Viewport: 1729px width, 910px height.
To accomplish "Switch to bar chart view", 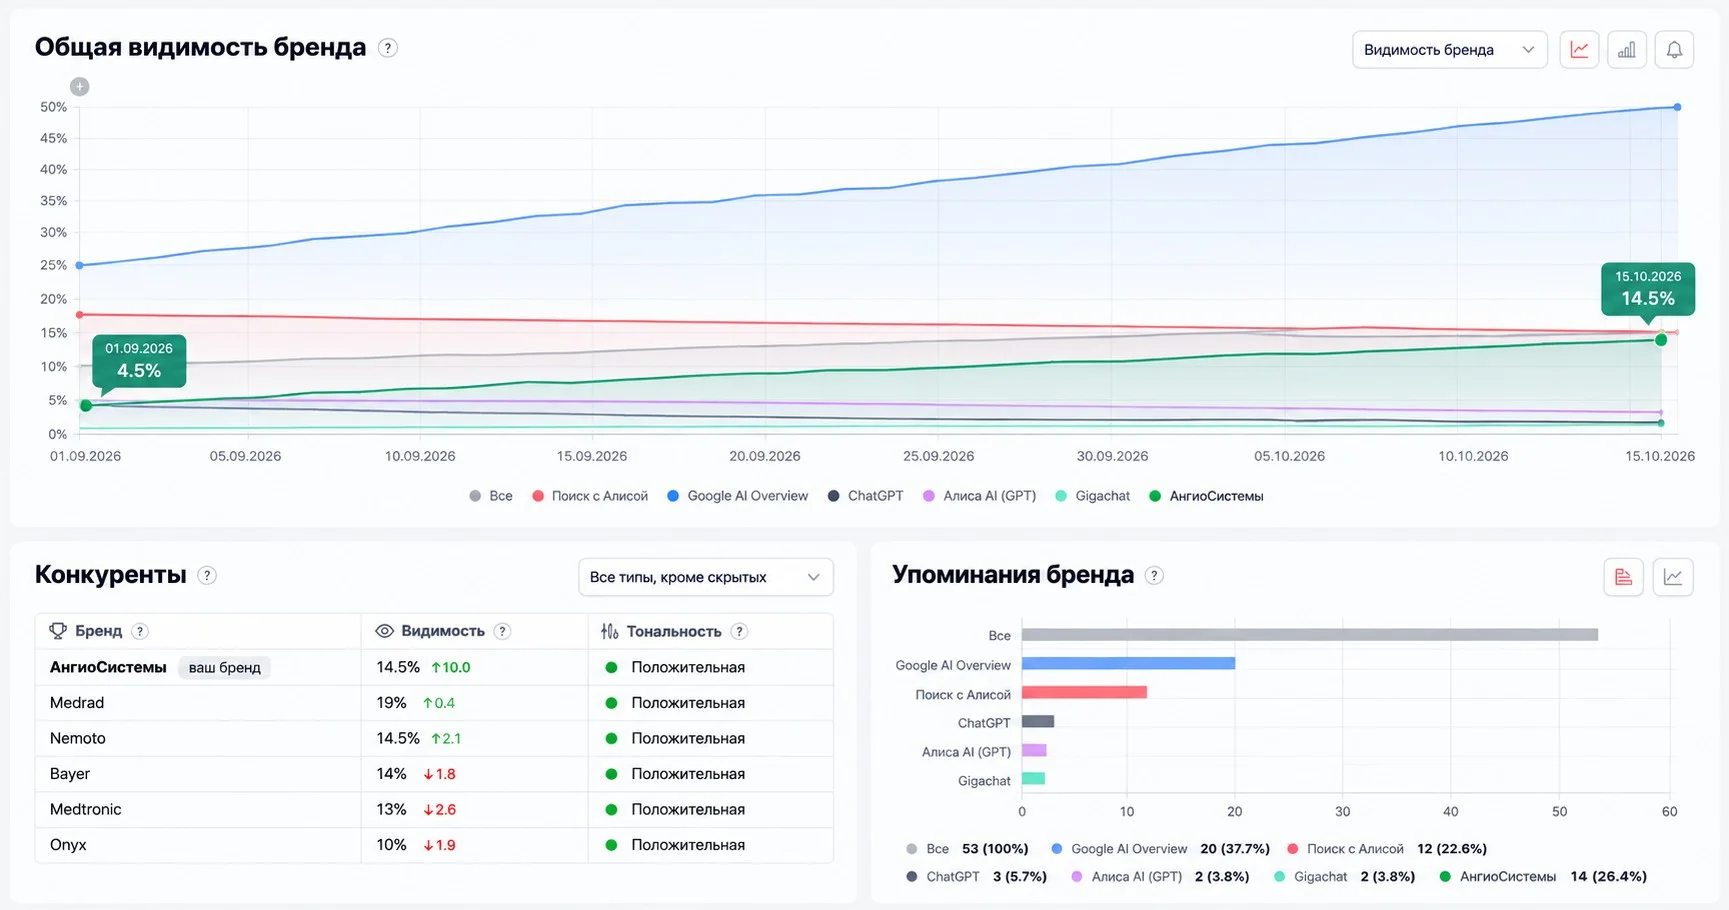I will (1627, 50).
